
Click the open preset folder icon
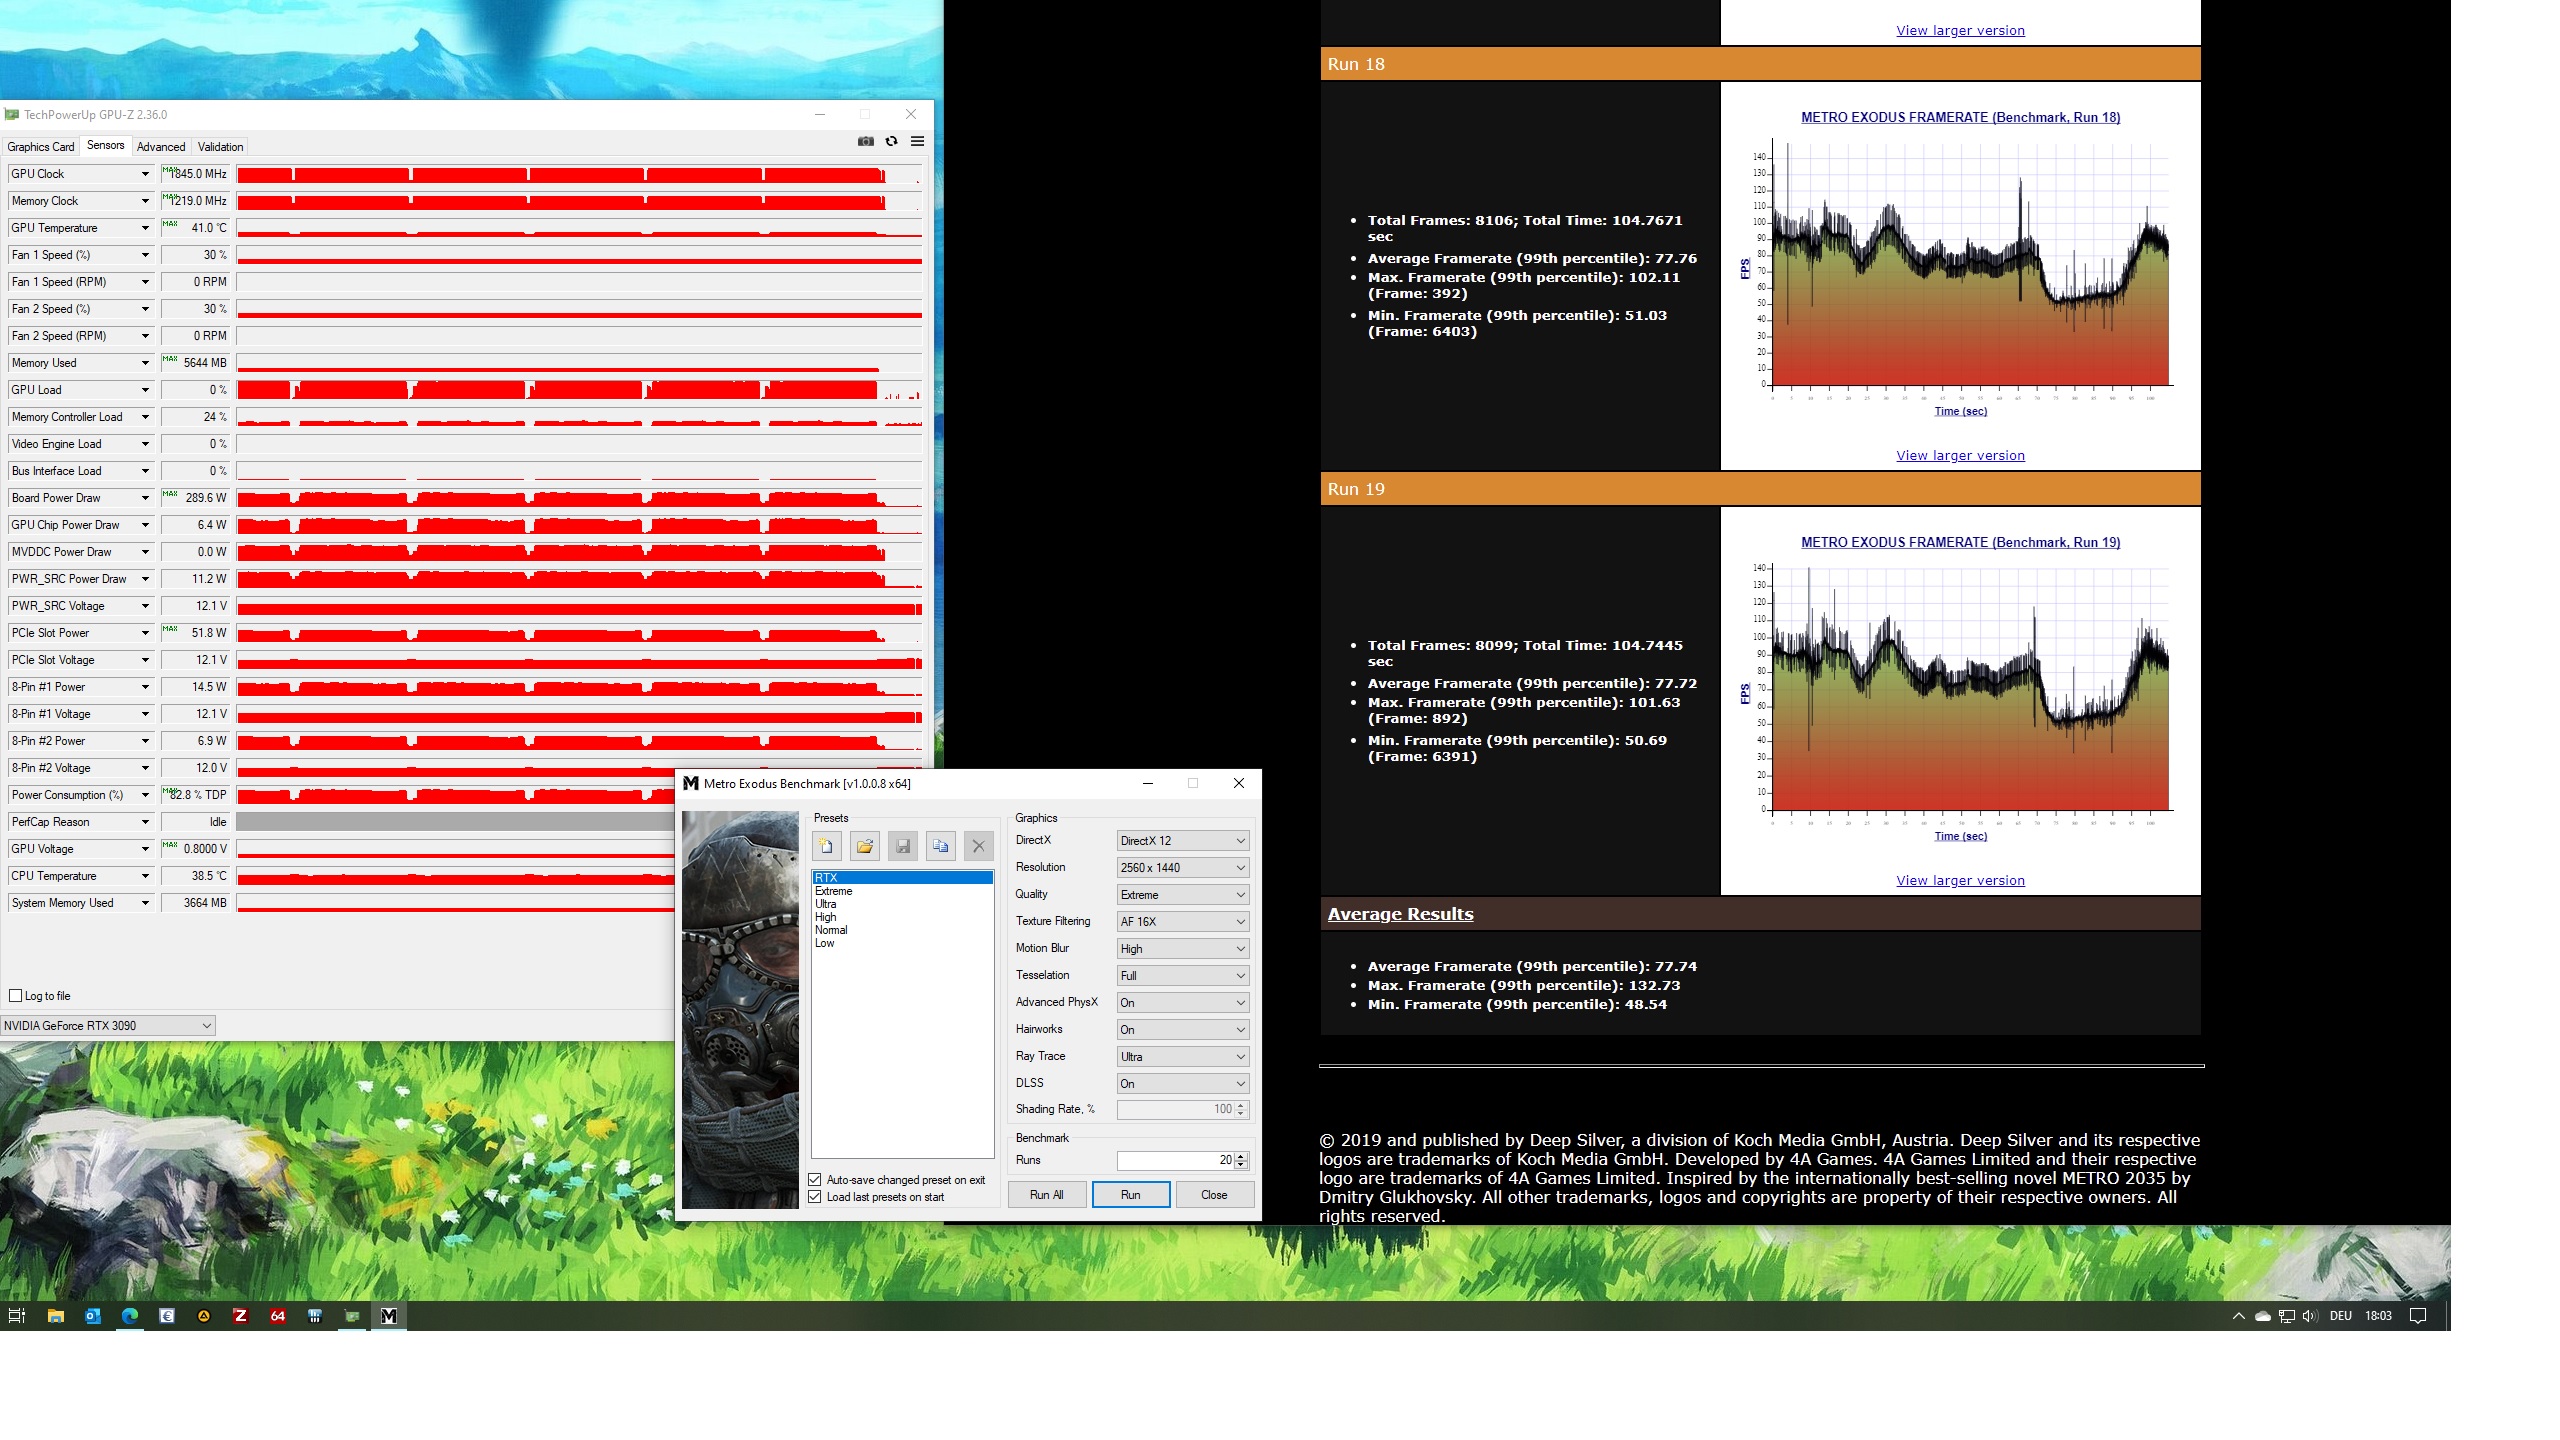pos(864,846)
